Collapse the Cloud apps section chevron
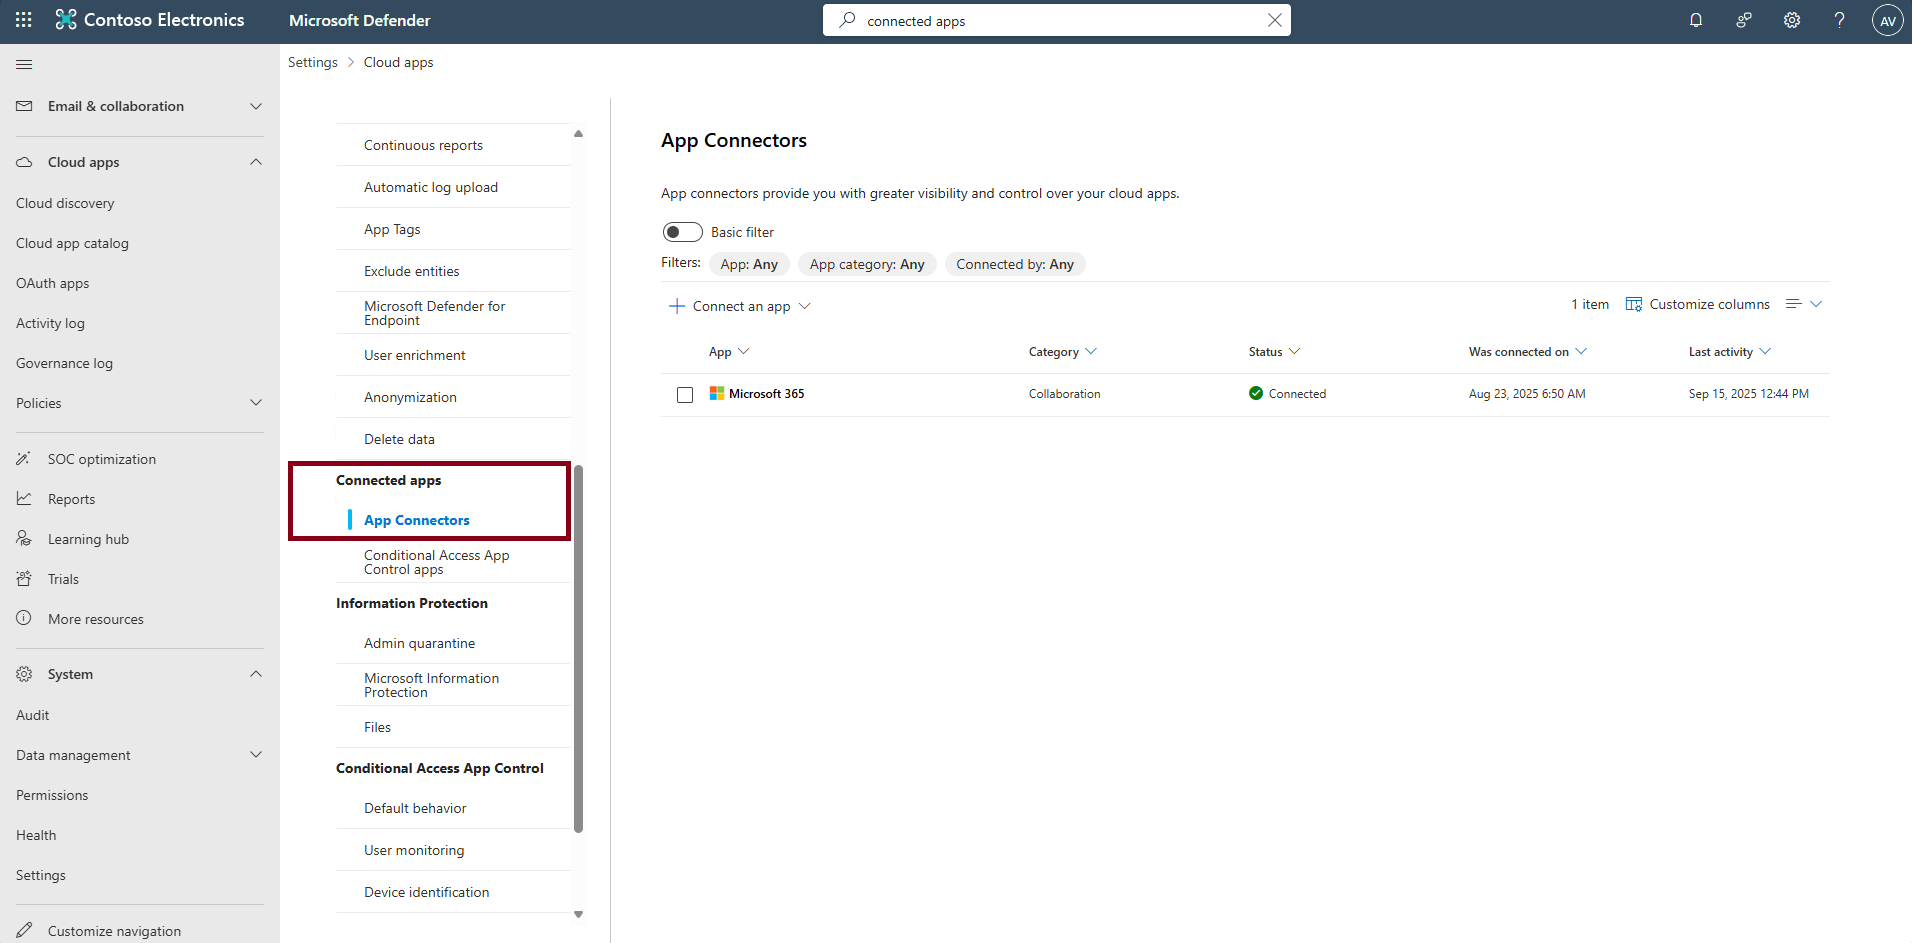This screenshot has height=943, width=1912. pyautogui.click(x=256, y=162)
